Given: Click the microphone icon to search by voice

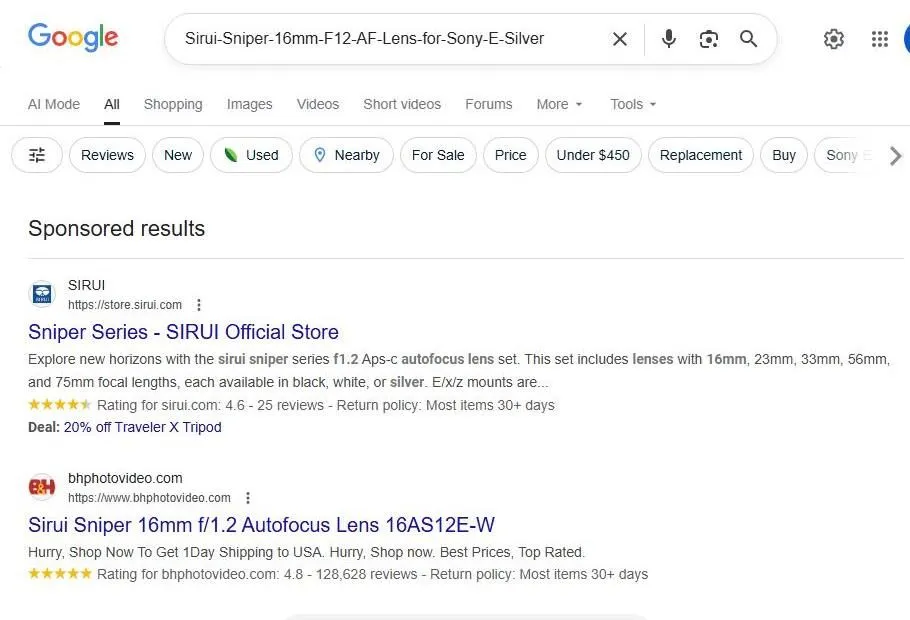Looking at the screenshot, I should 668,39.
